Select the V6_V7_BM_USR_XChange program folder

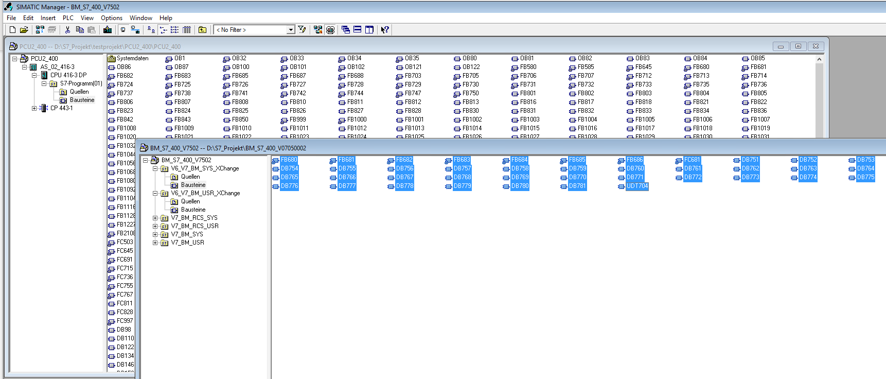(205, 193)
